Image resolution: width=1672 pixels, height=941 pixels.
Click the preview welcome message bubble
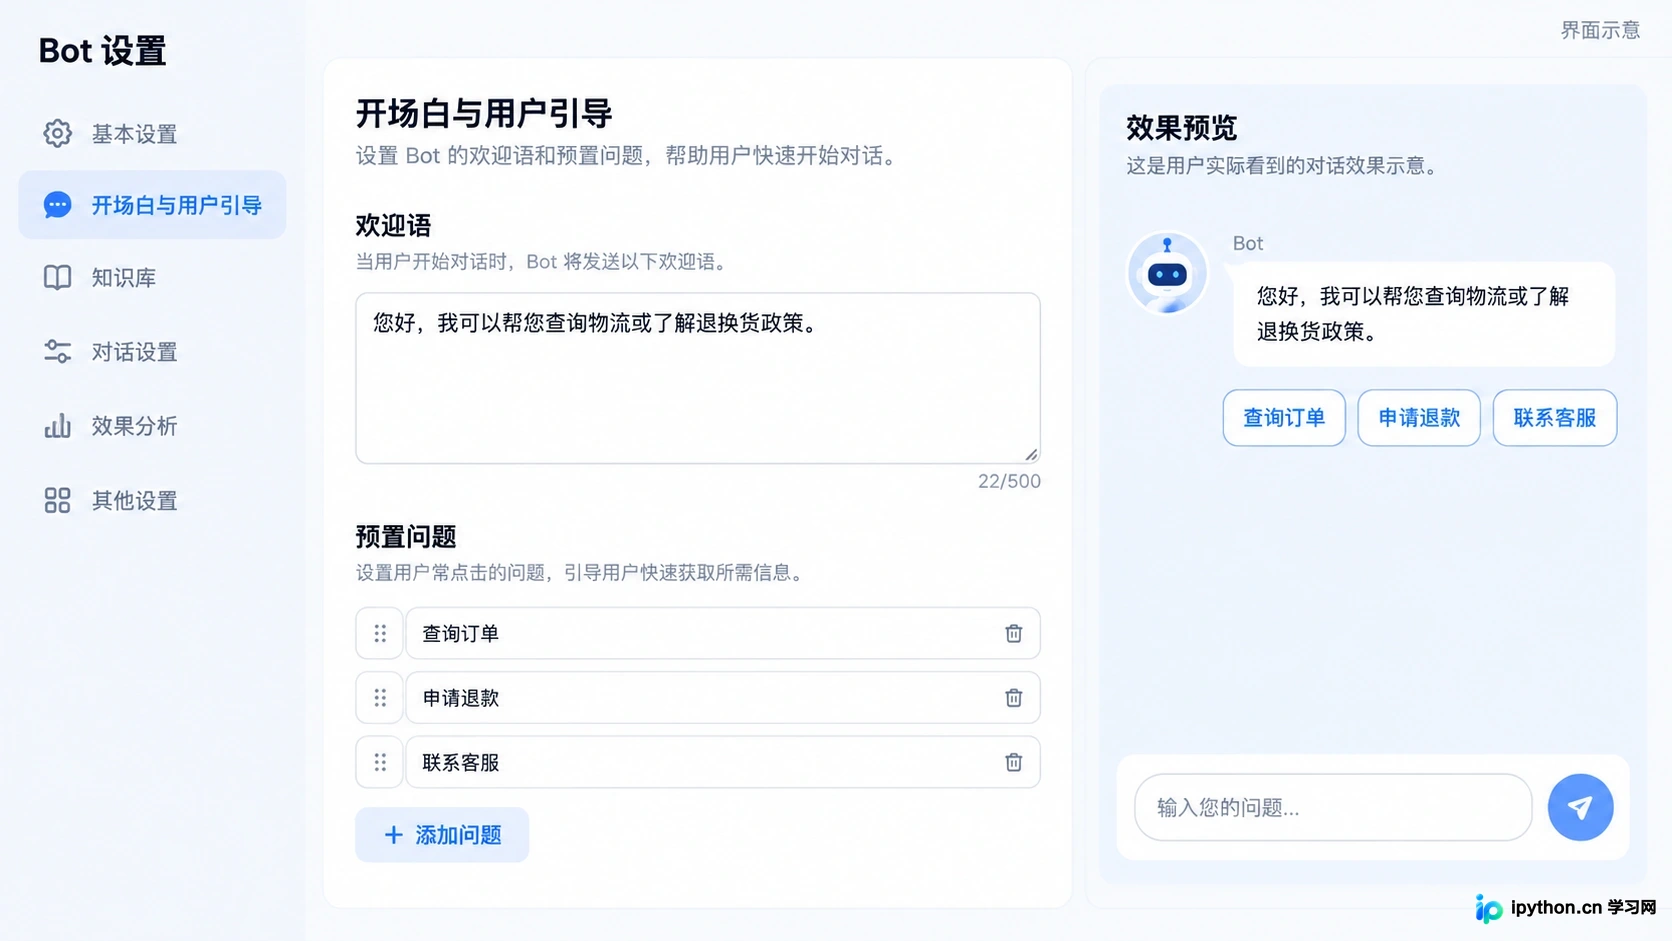tap(1423, 314)
